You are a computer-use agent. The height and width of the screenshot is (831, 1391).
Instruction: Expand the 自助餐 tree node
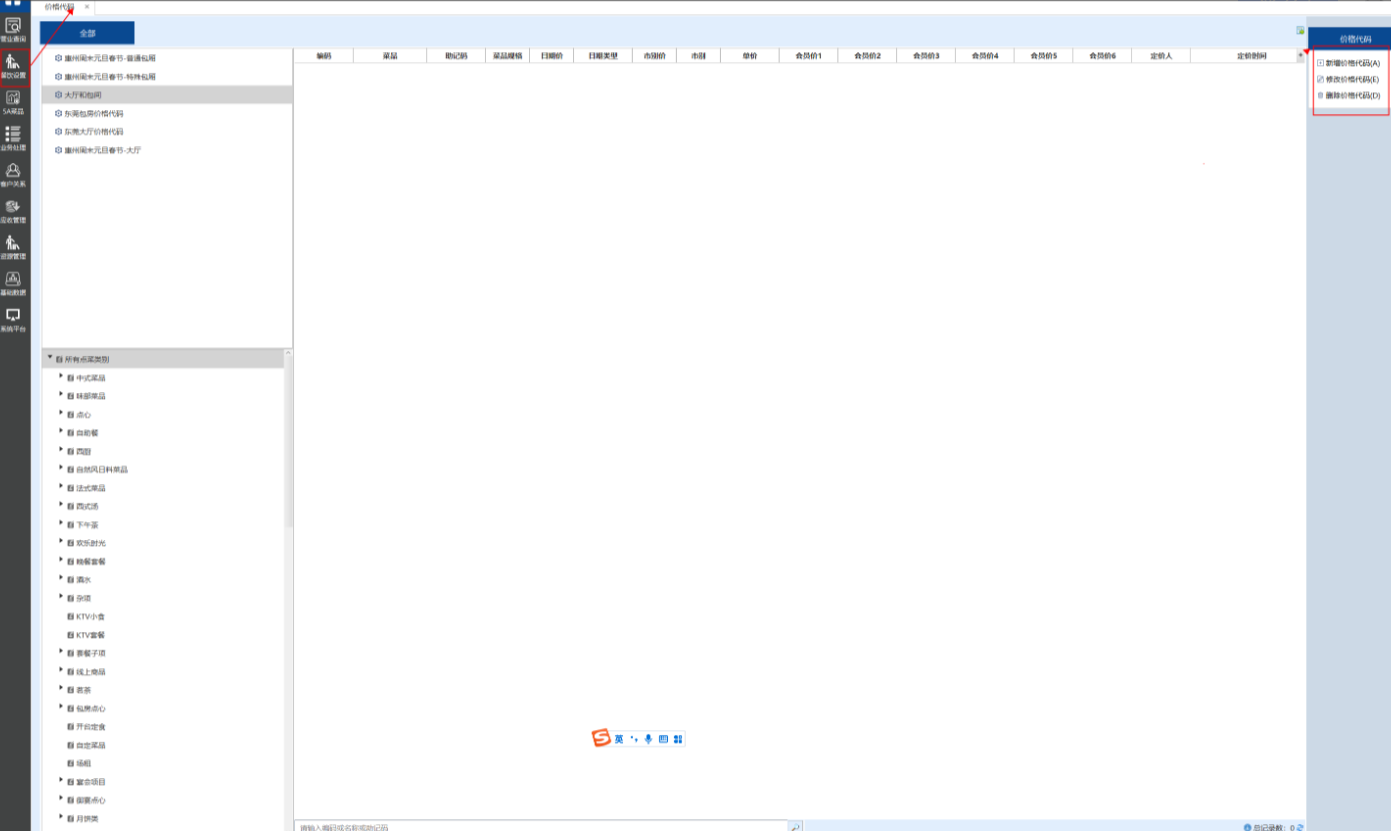61,432
